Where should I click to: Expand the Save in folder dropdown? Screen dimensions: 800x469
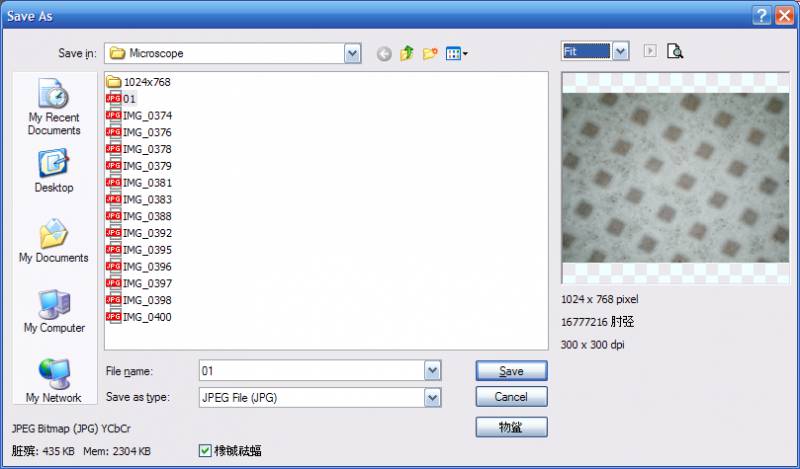352,53
